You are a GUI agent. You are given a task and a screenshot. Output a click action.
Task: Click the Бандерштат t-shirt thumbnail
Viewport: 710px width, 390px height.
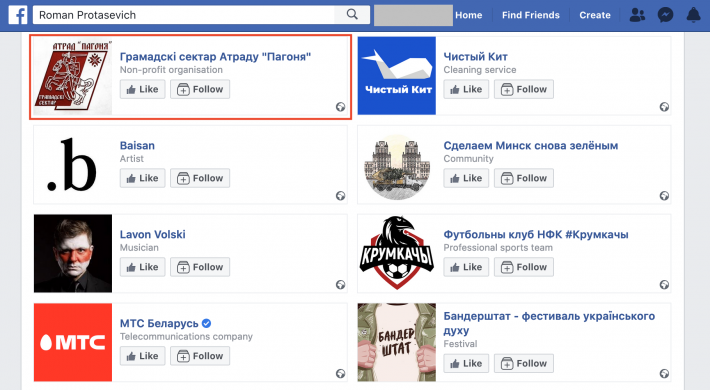(x=397, y=342)
